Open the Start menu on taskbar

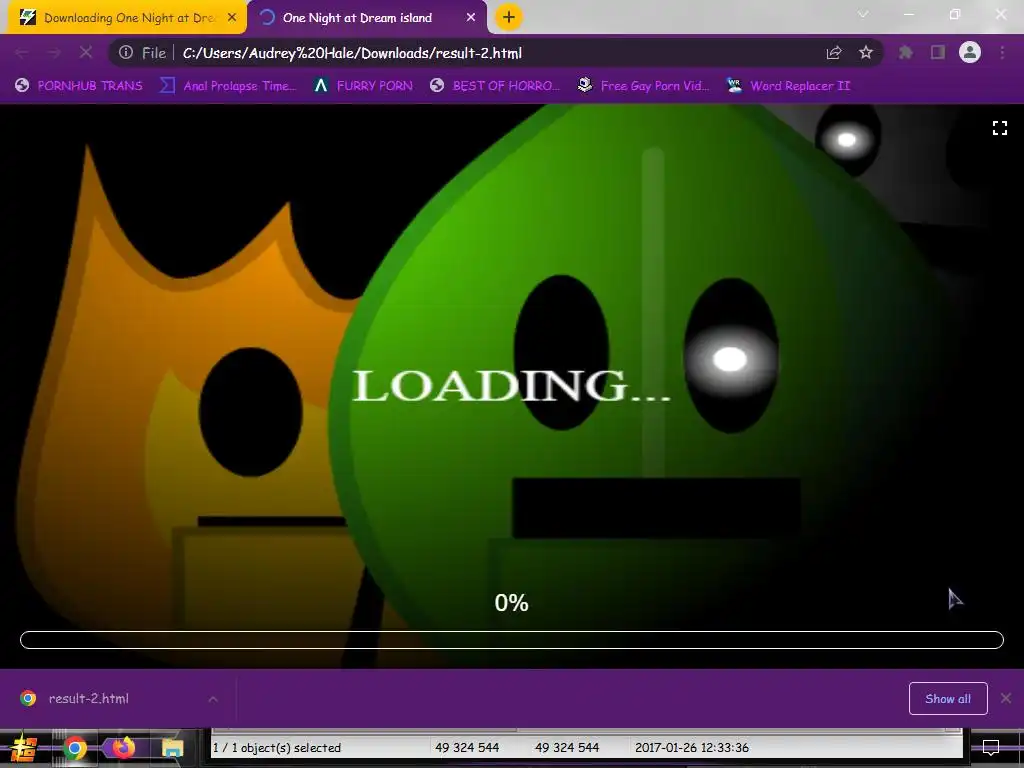coord(24,748)
